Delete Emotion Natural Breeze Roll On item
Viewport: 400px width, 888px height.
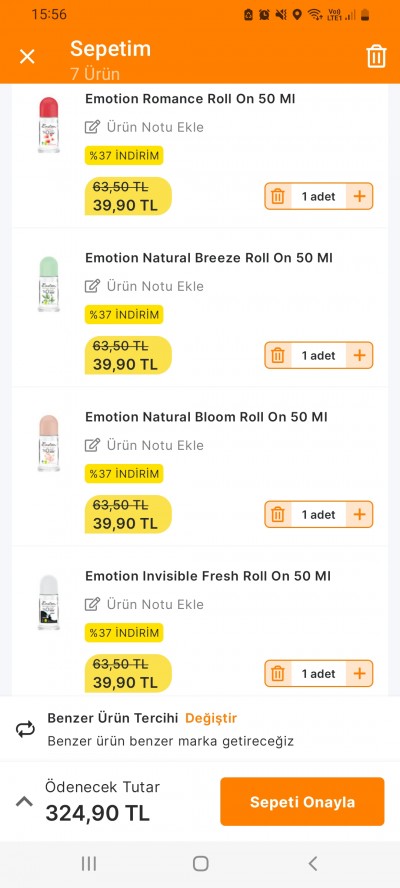[x=278, y=356]
